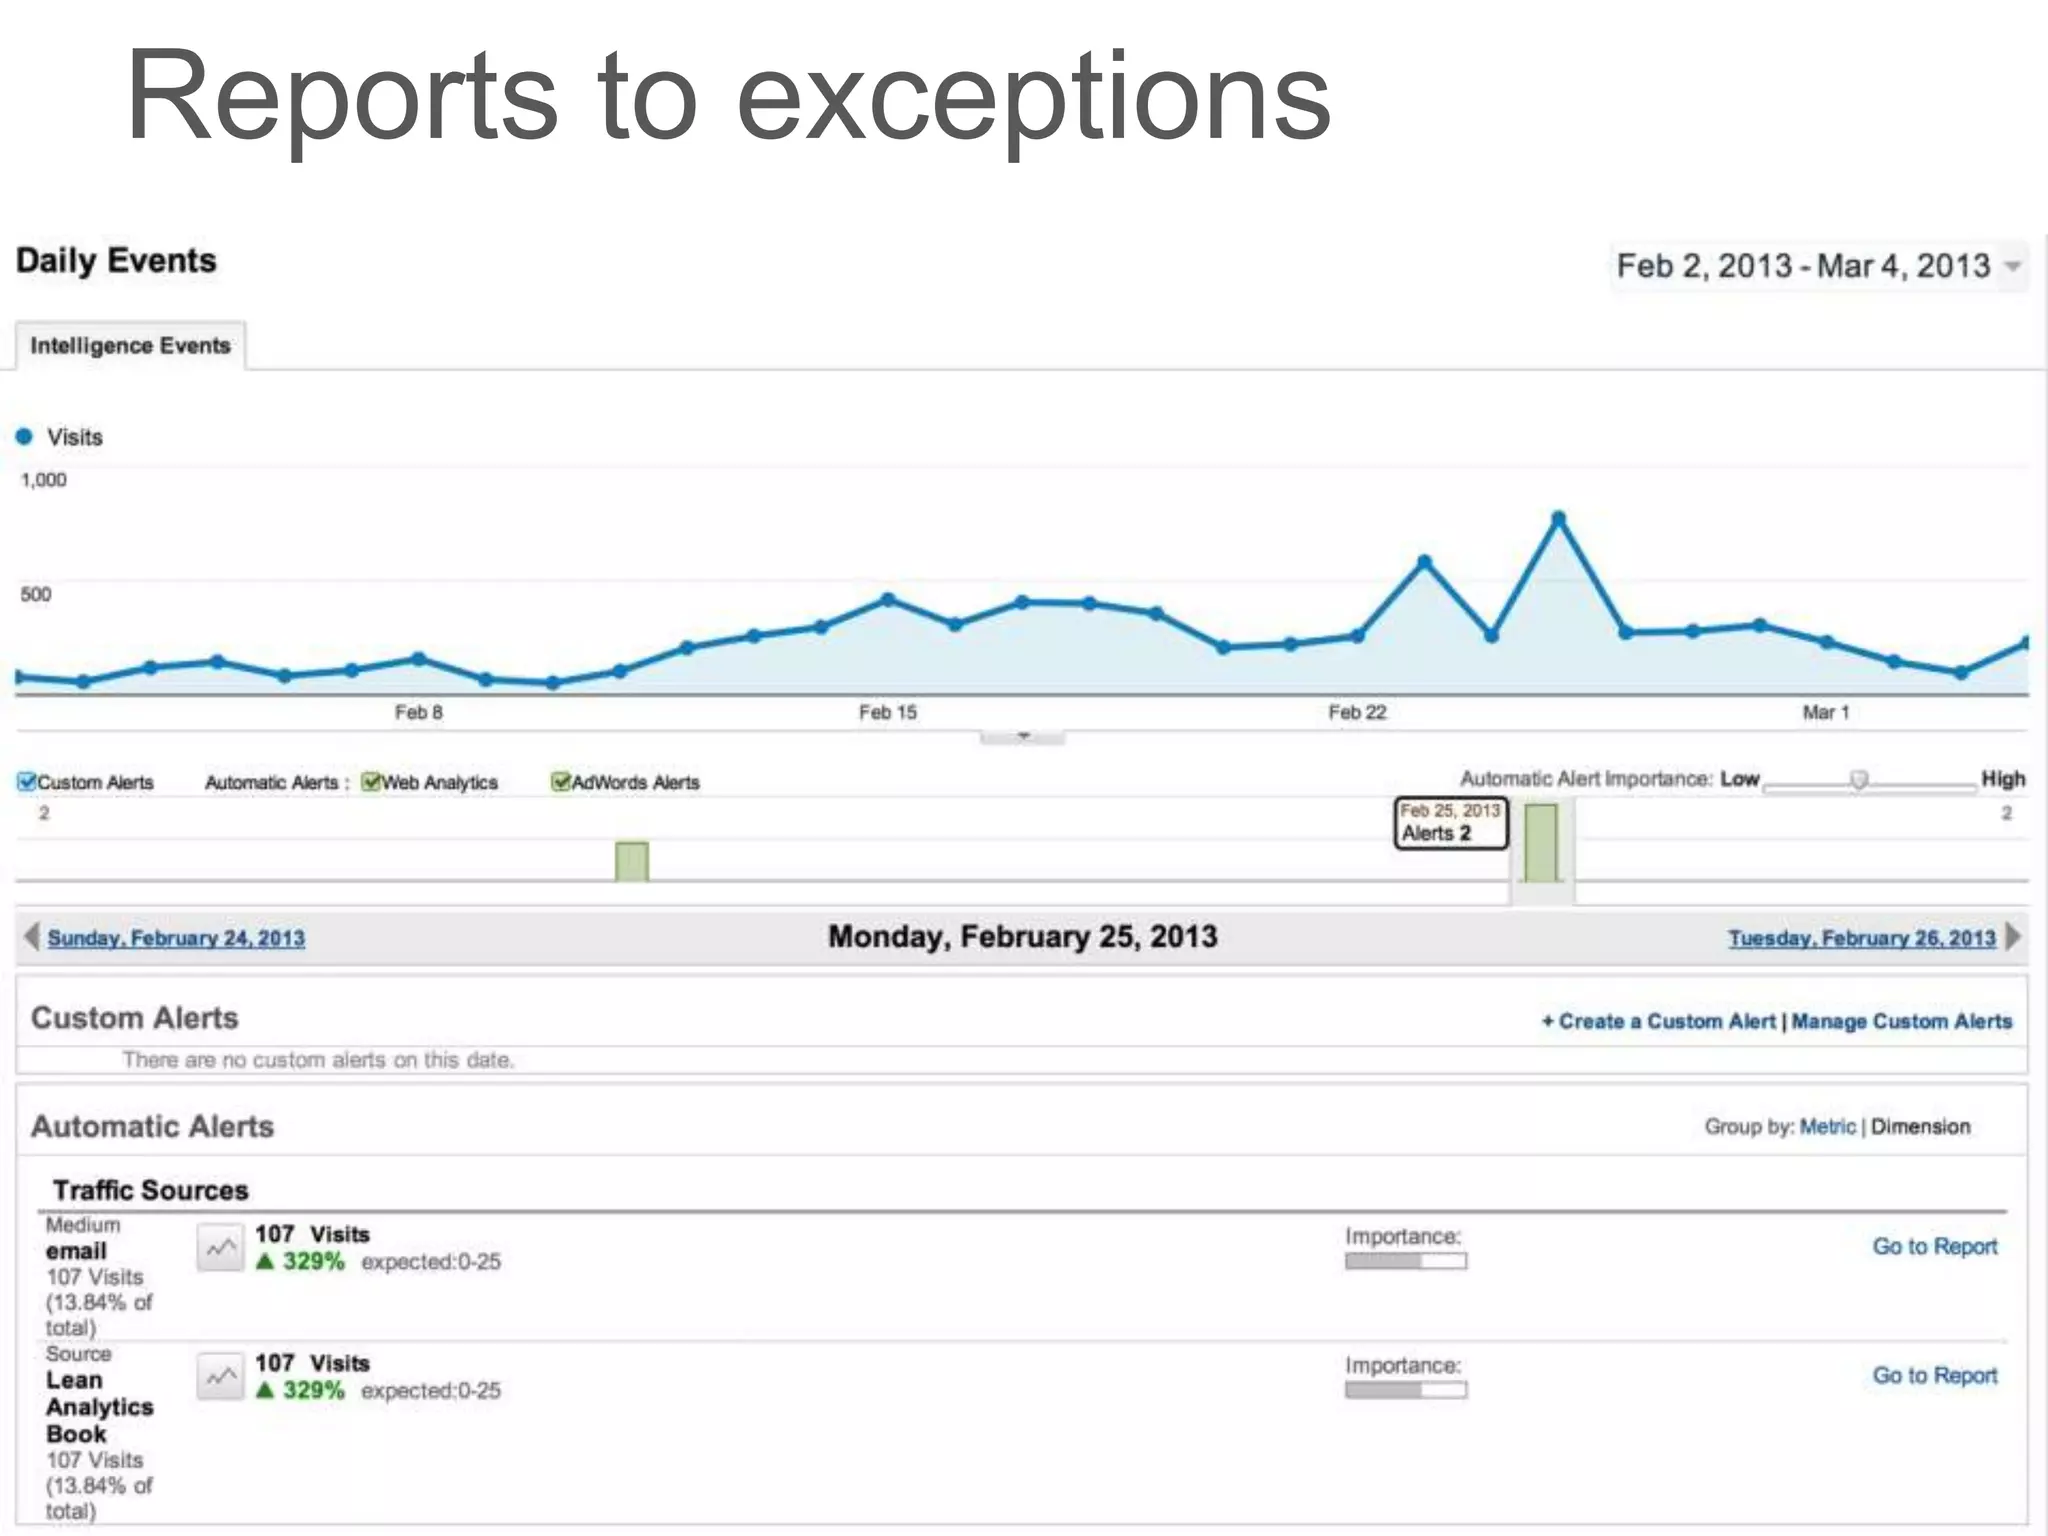Click the 'Lean Analytics Book' source label
The image size is (2048, 1536).
click(x=99, y=1407)
